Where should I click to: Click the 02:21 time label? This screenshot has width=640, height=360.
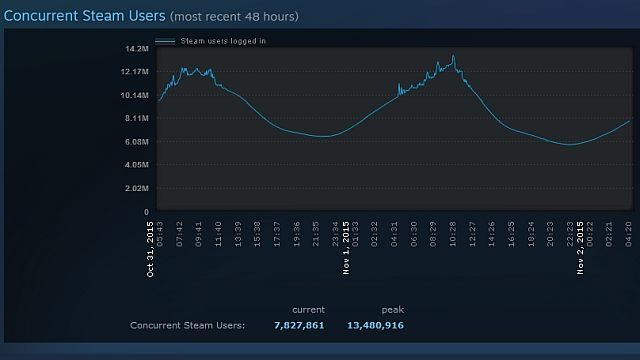click(x=609, y=234)
